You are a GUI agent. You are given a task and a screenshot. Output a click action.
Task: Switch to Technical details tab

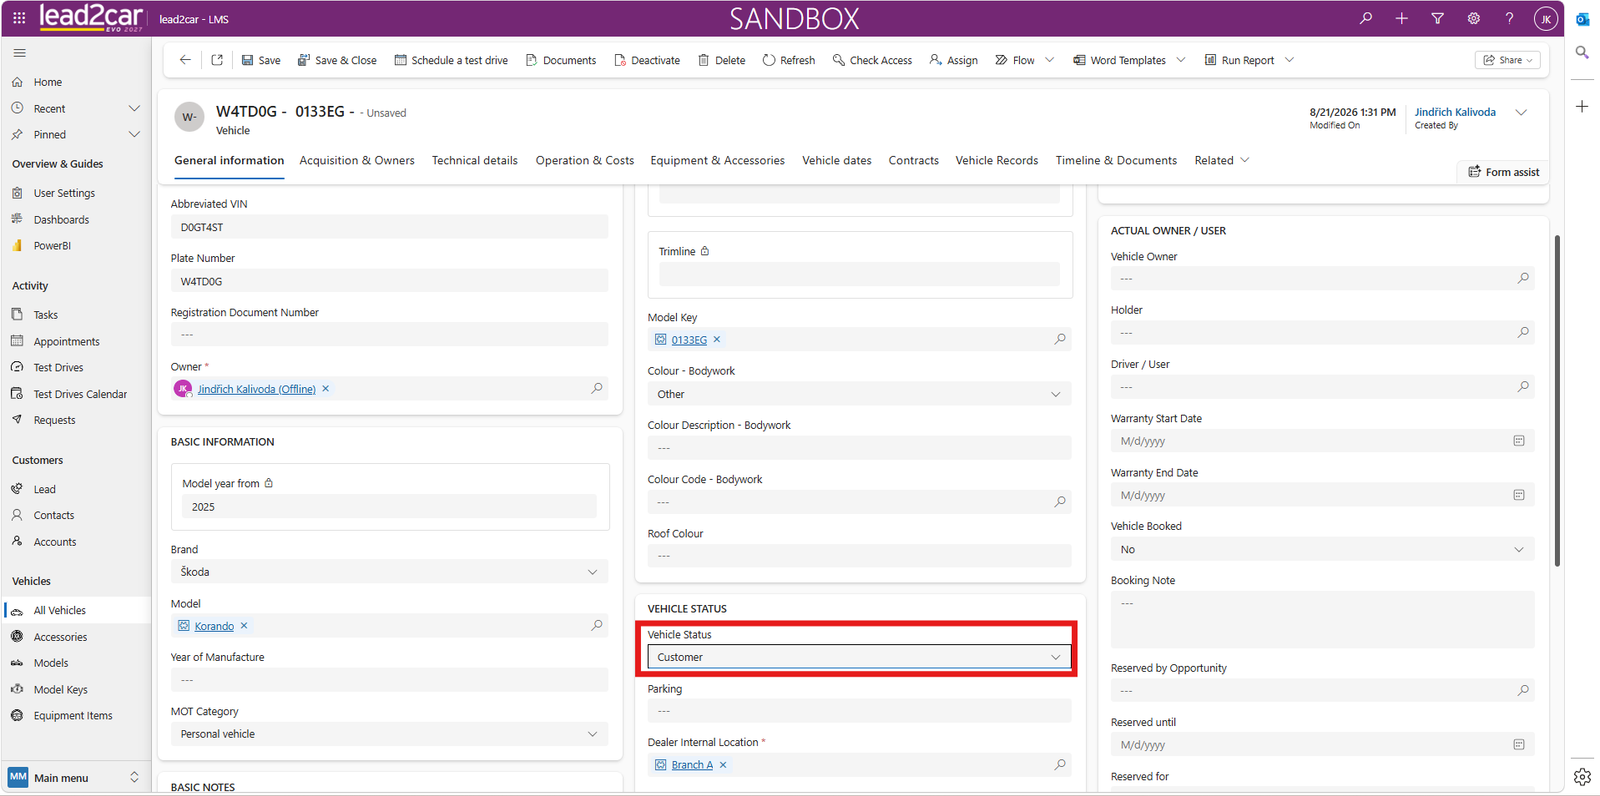coord(475,160)
